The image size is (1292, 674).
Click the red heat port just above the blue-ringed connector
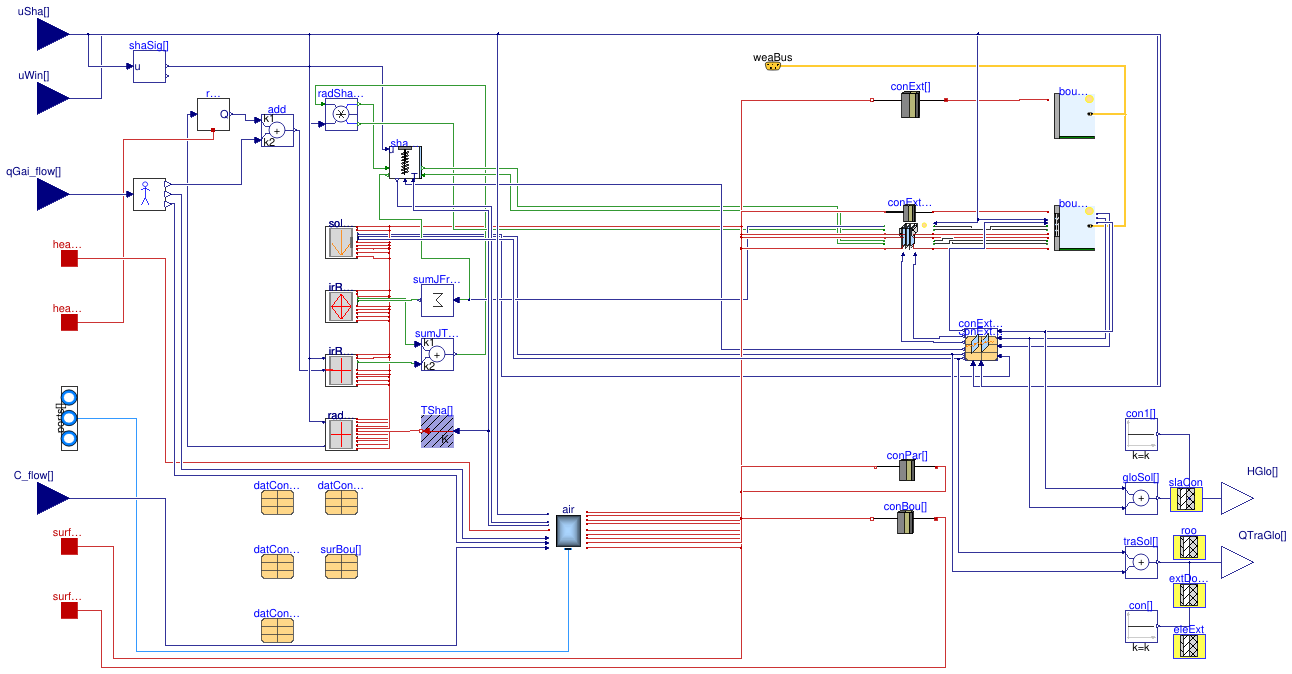69,323
